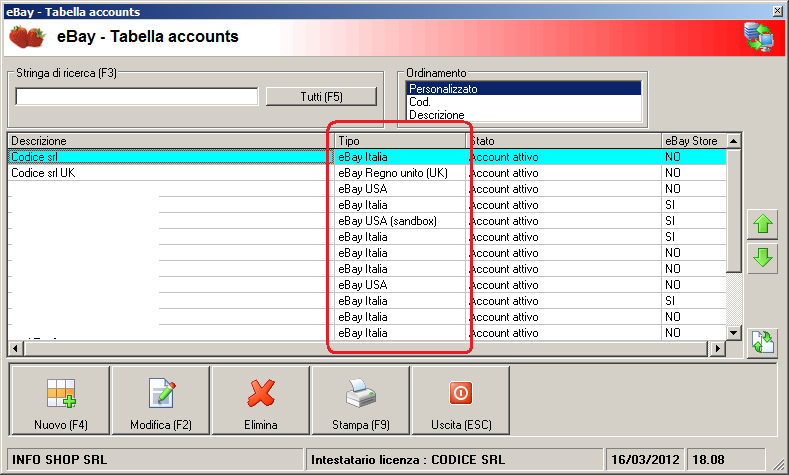The image size is (789, 475).
Task: Move selected row down with green arrow
Action: pos(763,258)
